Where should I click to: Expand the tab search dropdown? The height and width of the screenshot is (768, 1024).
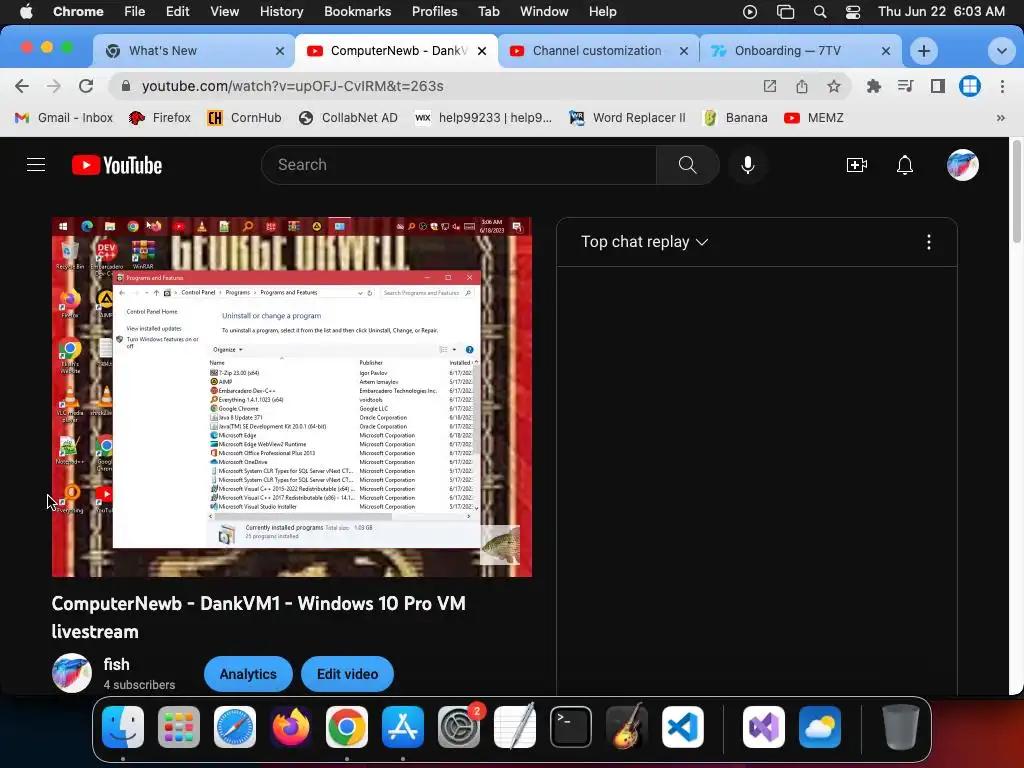1001,51
